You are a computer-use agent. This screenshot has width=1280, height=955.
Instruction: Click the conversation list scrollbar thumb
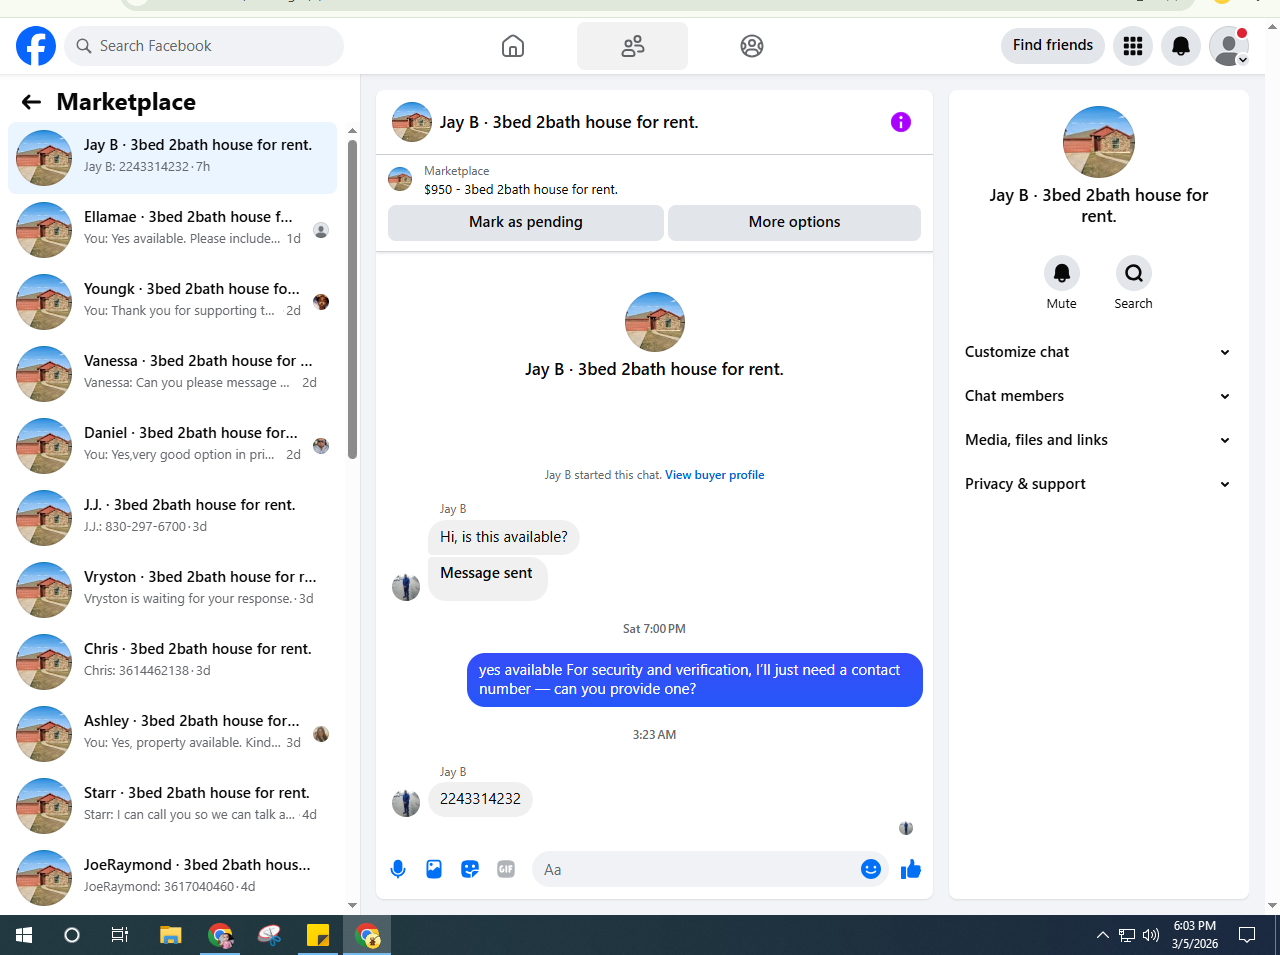[352, 299]
